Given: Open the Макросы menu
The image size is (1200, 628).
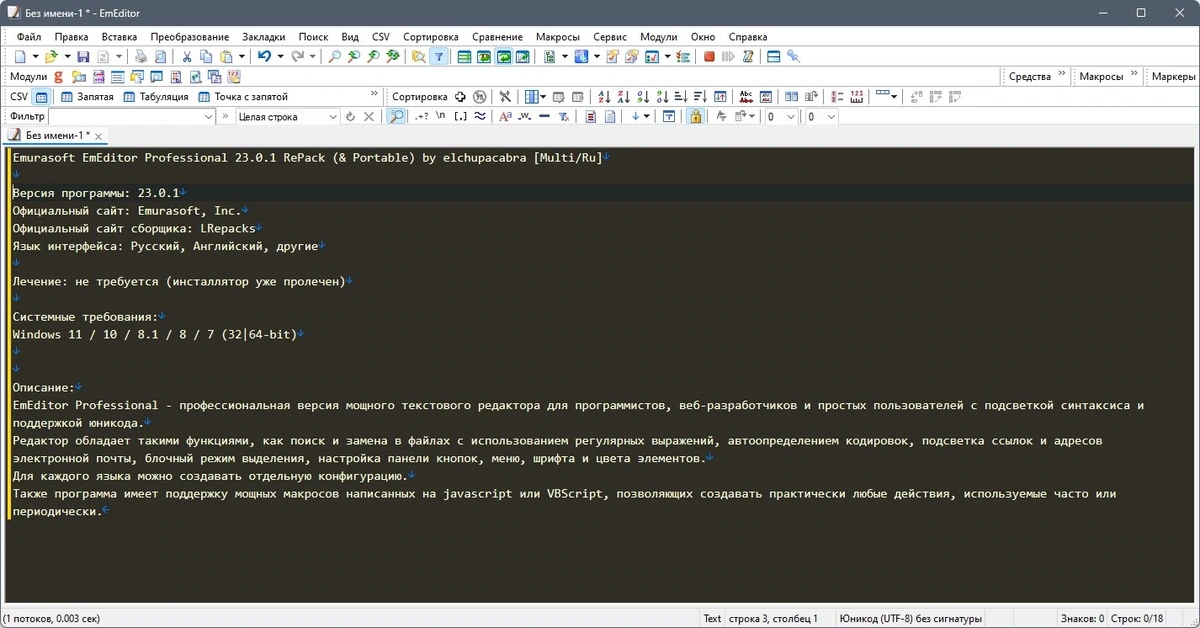Looking at the screenshot, I should 557,37.
